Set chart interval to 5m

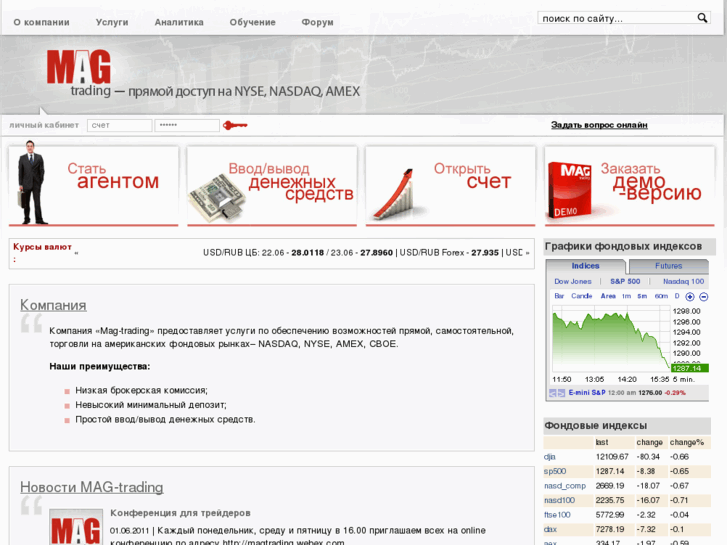click(642, 296)
